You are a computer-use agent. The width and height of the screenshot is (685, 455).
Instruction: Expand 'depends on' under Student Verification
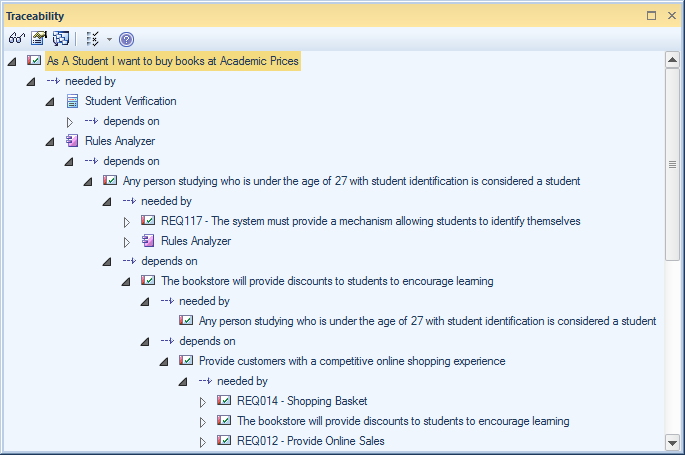click(x=70, y=121)
